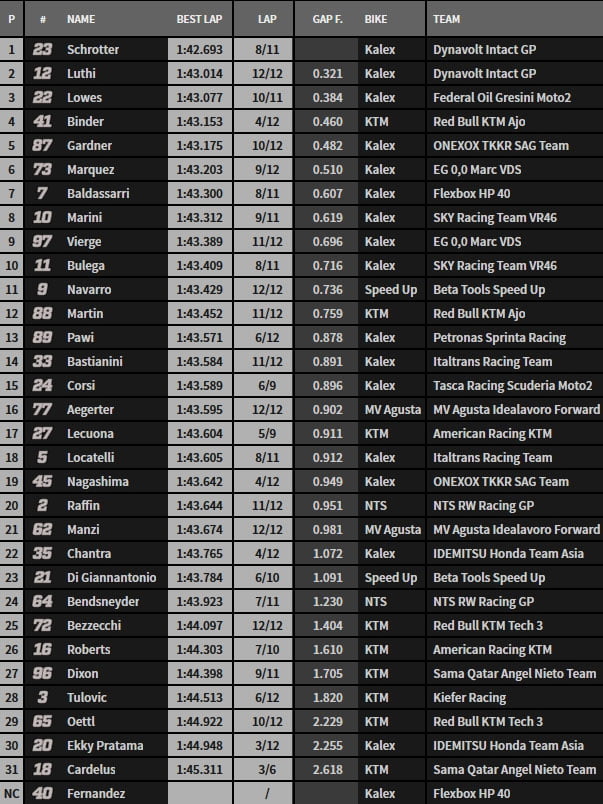Click rider name Gardner
Screen dimensions: 603x804
coord(89,146)
